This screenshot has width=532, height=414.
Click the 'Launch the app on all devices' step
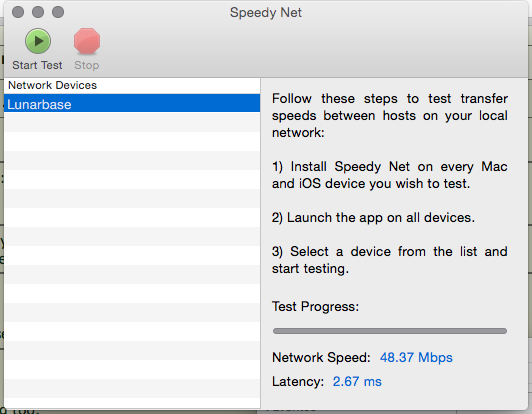point(373,218)
